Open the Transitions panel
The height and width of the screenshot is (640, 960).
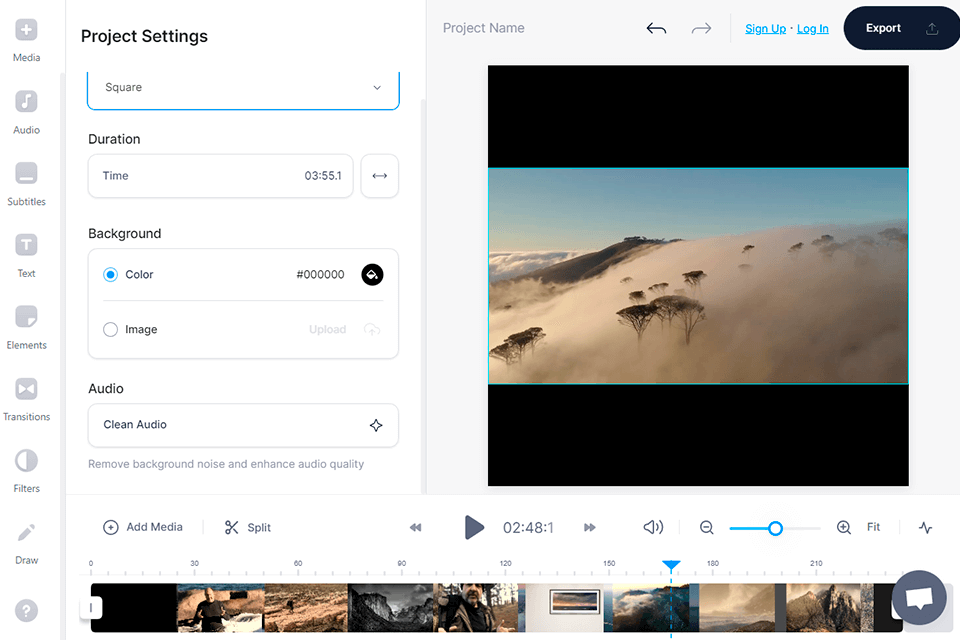tap(26, 399)
